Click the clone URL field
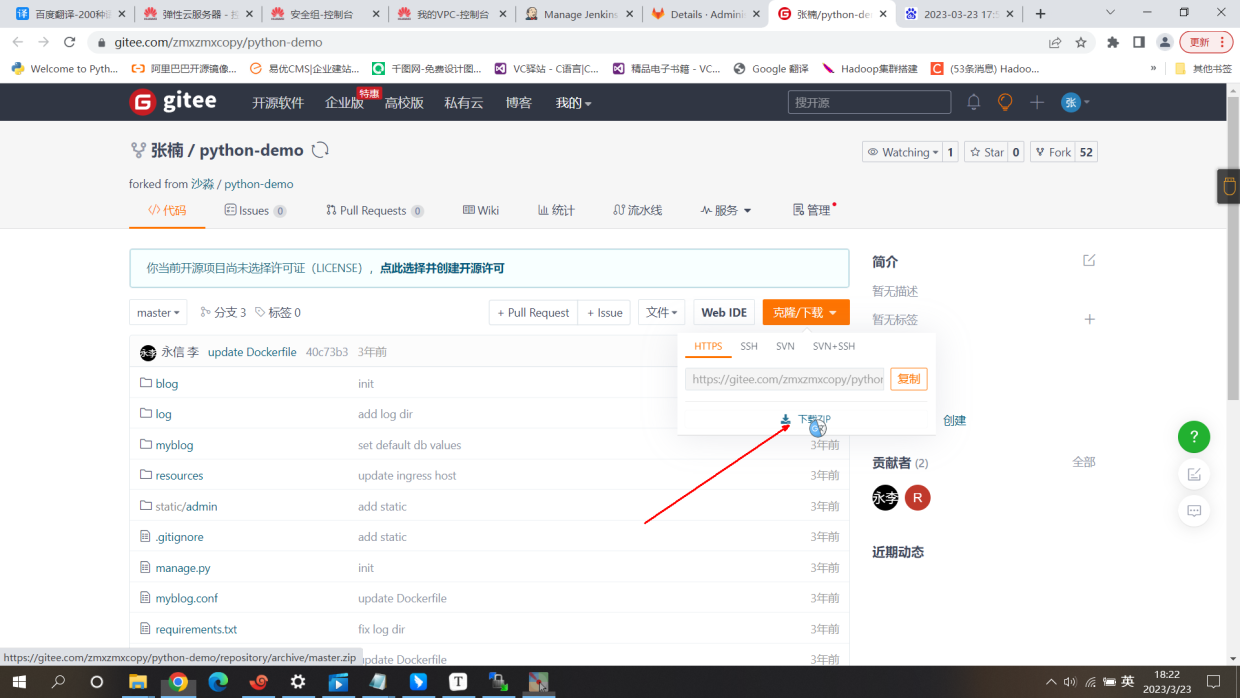 [x=785, y=379]
